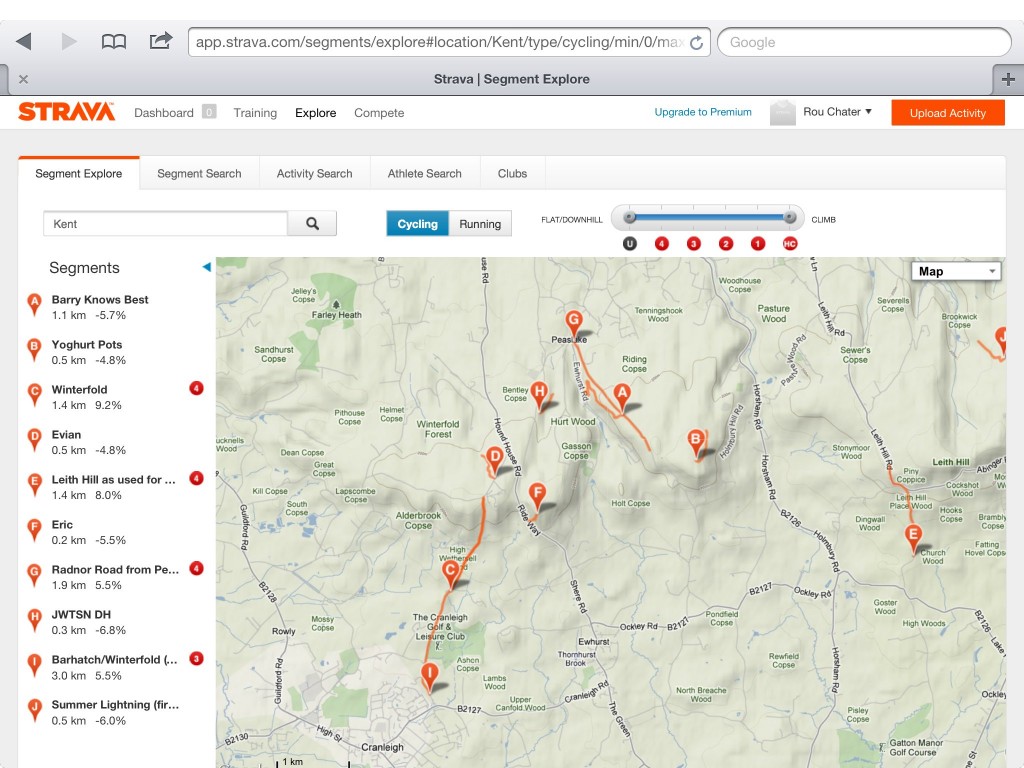The width and height of the screenshot is (1024, 768).
Task: Switch to the Activity Search tab
Action: pos(314,173)
